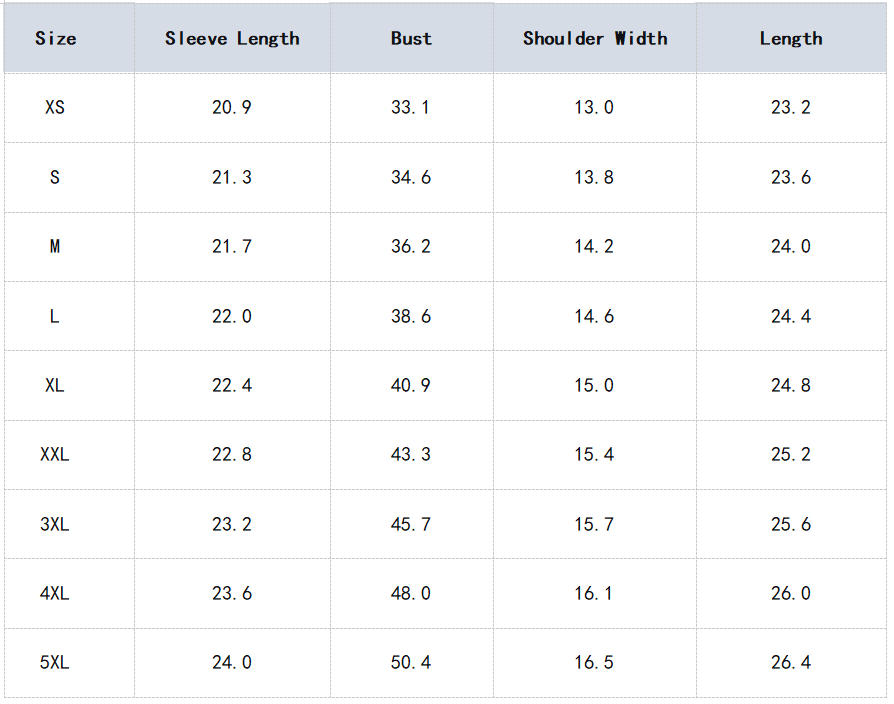
Task: Click the Size column header
Action: tap(55, 39)
